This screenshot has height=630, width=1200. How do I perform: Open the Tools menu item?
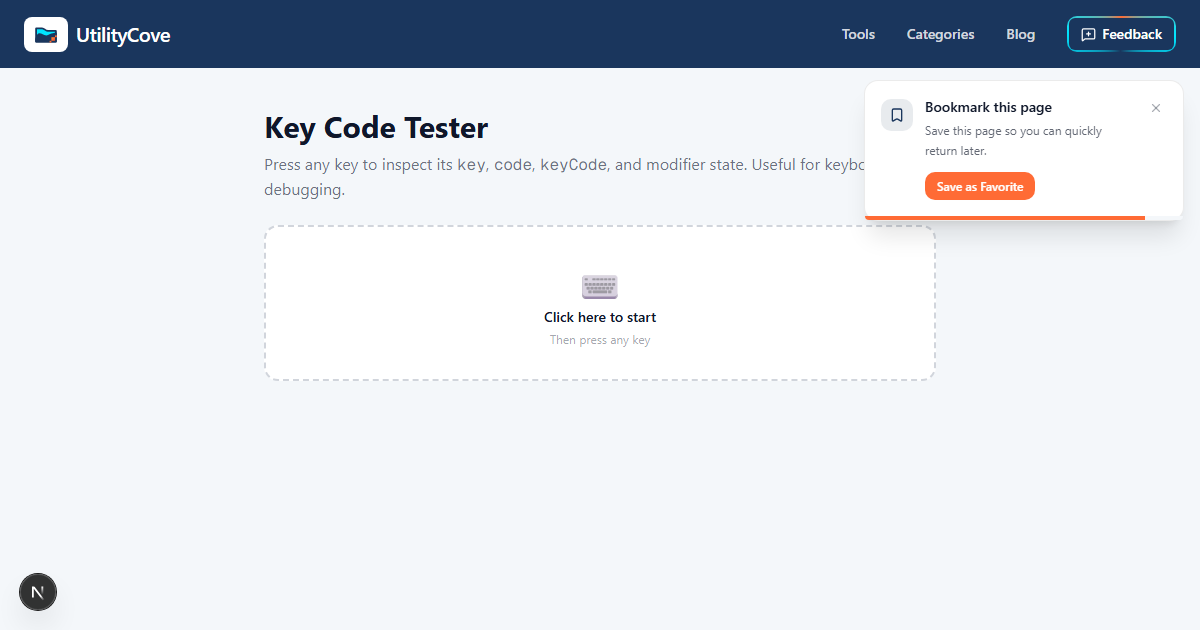pos(858,34)
